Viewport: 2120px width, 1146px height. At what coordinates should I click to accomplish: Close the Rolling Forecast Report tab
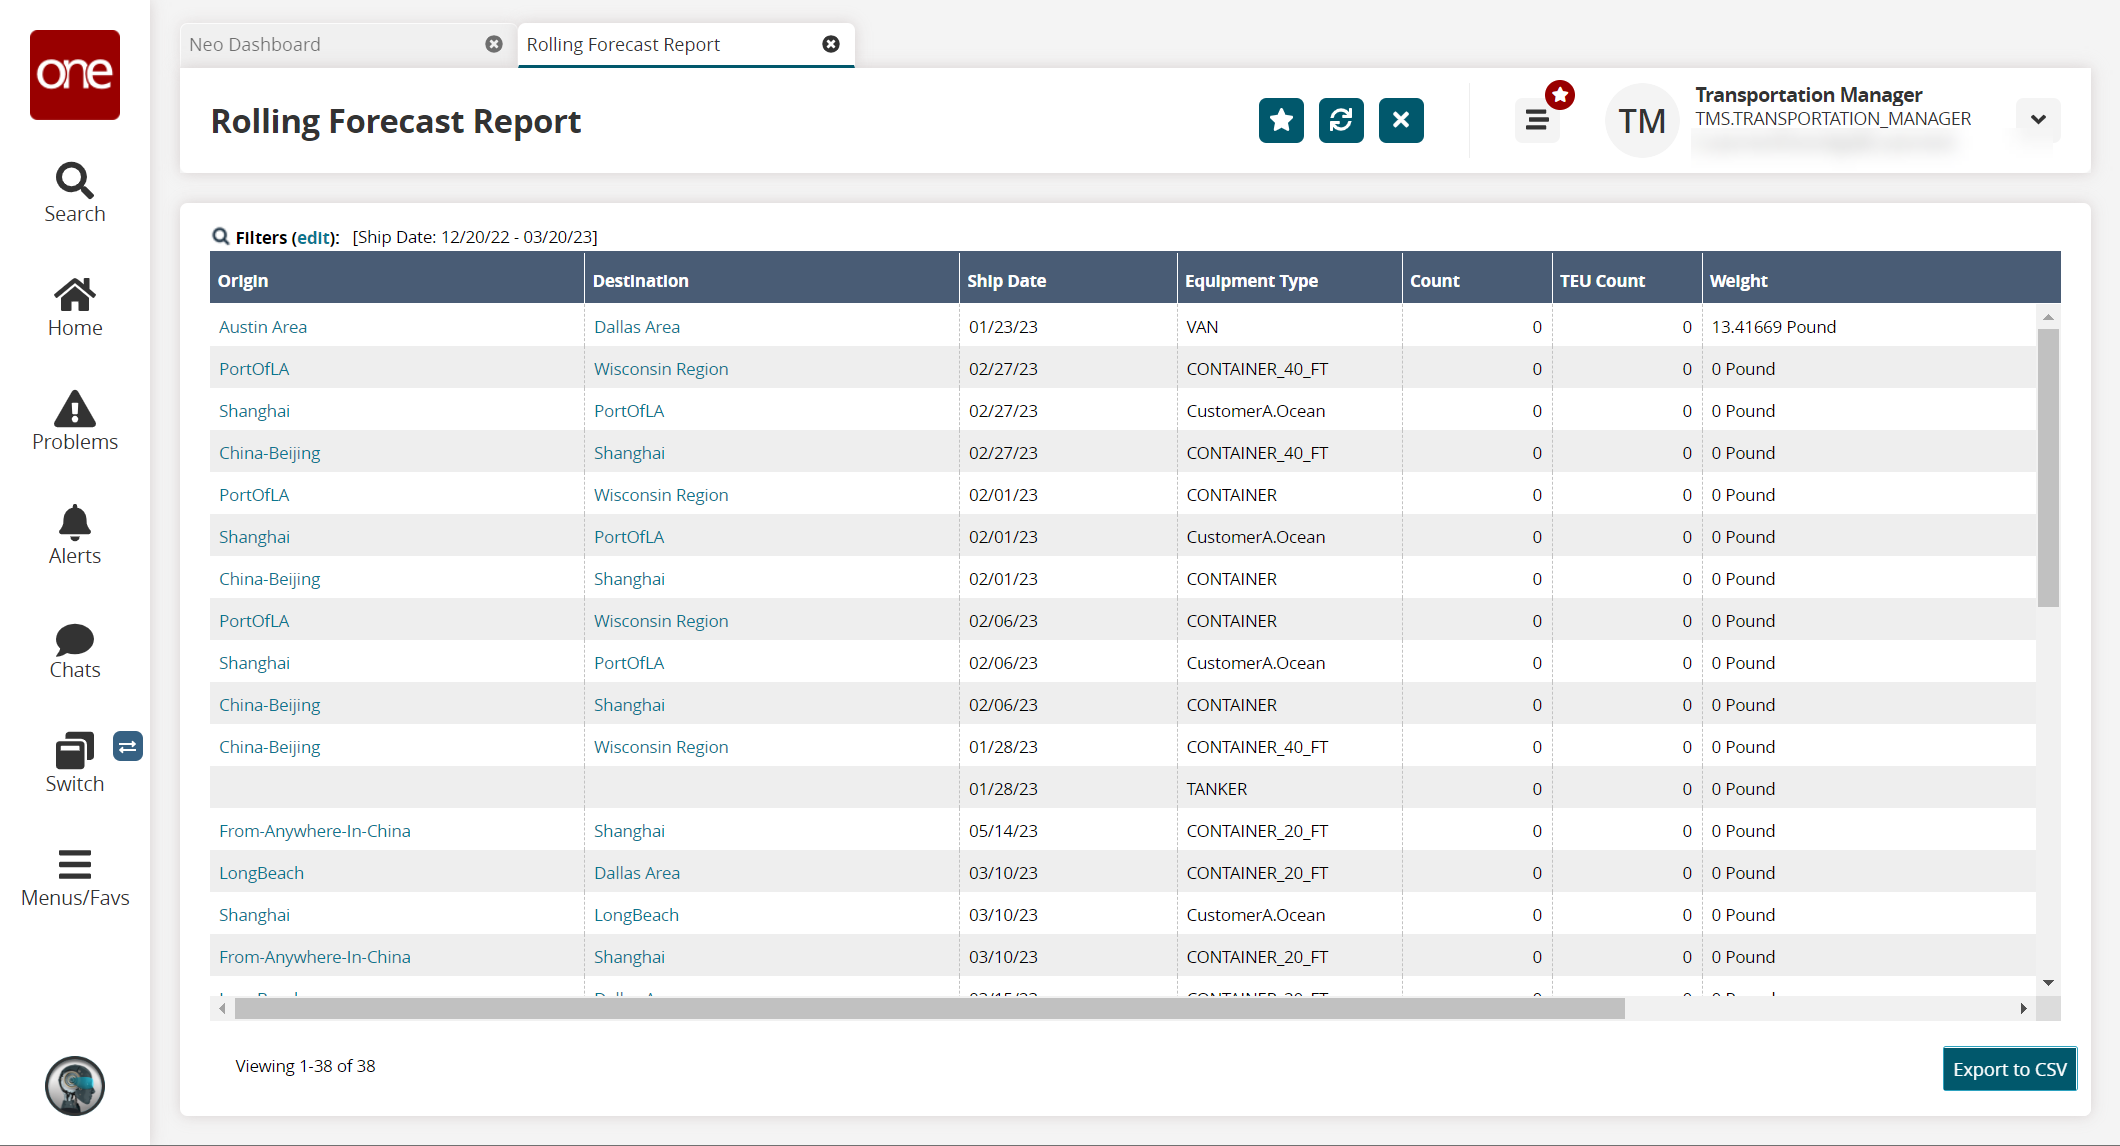(831, 44)
